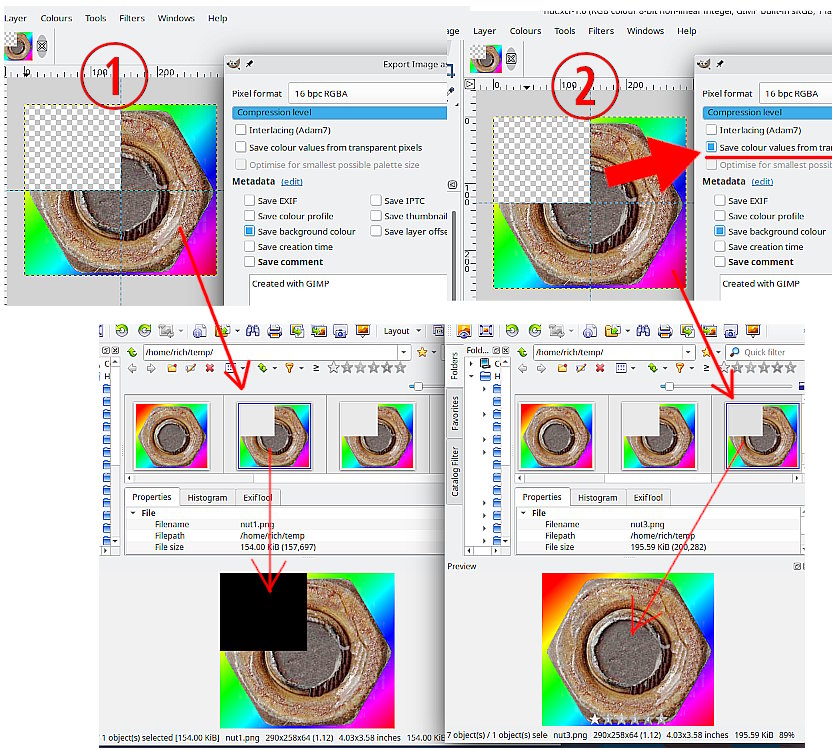Open file info icon in nut1.png browser

coord(200,331)
